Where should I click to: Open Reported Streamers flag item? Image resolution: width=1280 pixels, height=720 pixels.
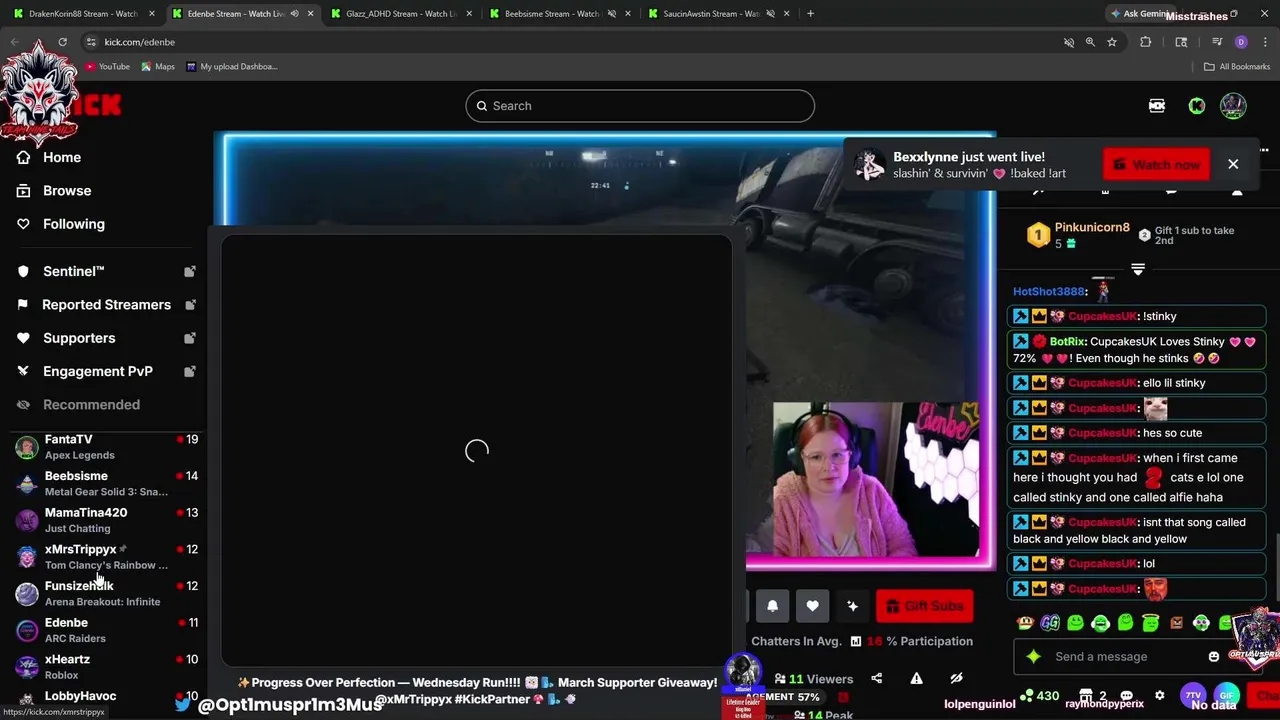point(106,304)
